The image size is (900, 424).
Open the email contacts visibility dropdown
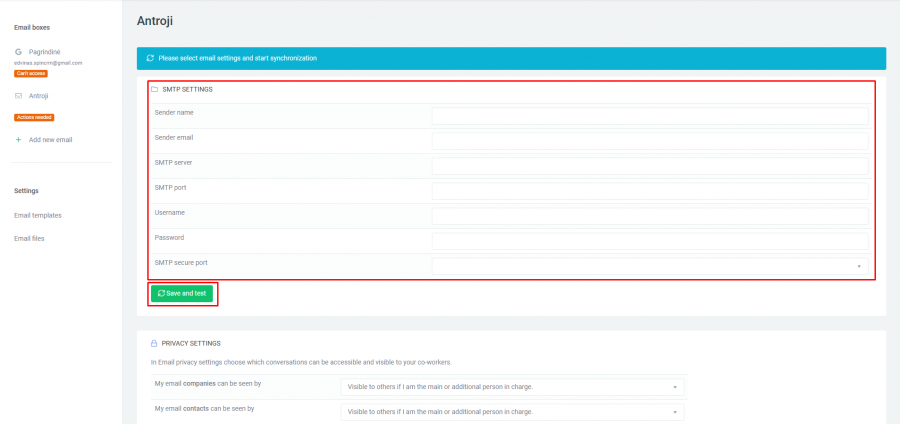pyautogui.click(x=513, y=412)
